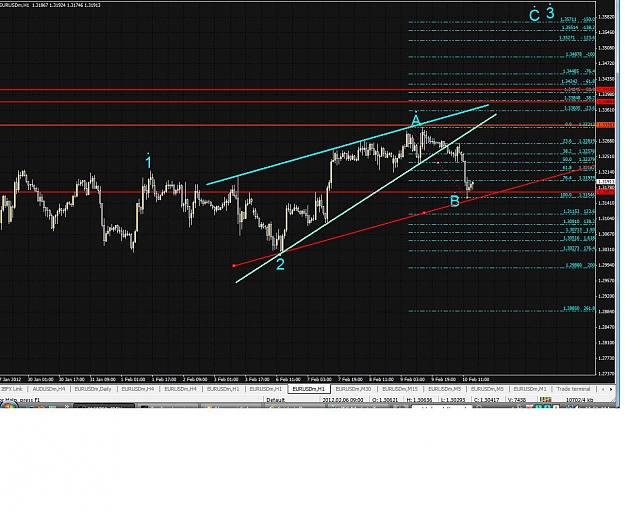Select wave label 1 on the chart

(148, 162)
